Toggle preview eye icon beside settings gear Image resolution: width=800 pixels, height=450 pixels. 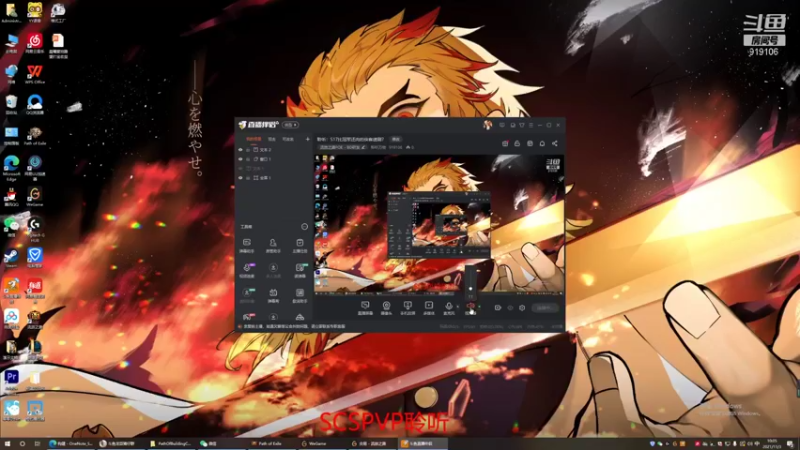[x=510, y=308]
